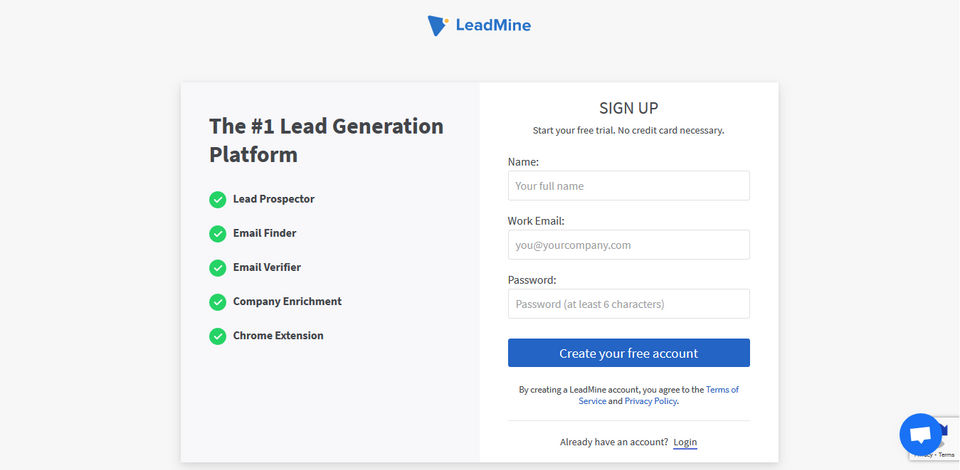This screenshot has width=960, height=470.
Task: Click the Chrome Extension checkmark icon
Action: point(217,336)
